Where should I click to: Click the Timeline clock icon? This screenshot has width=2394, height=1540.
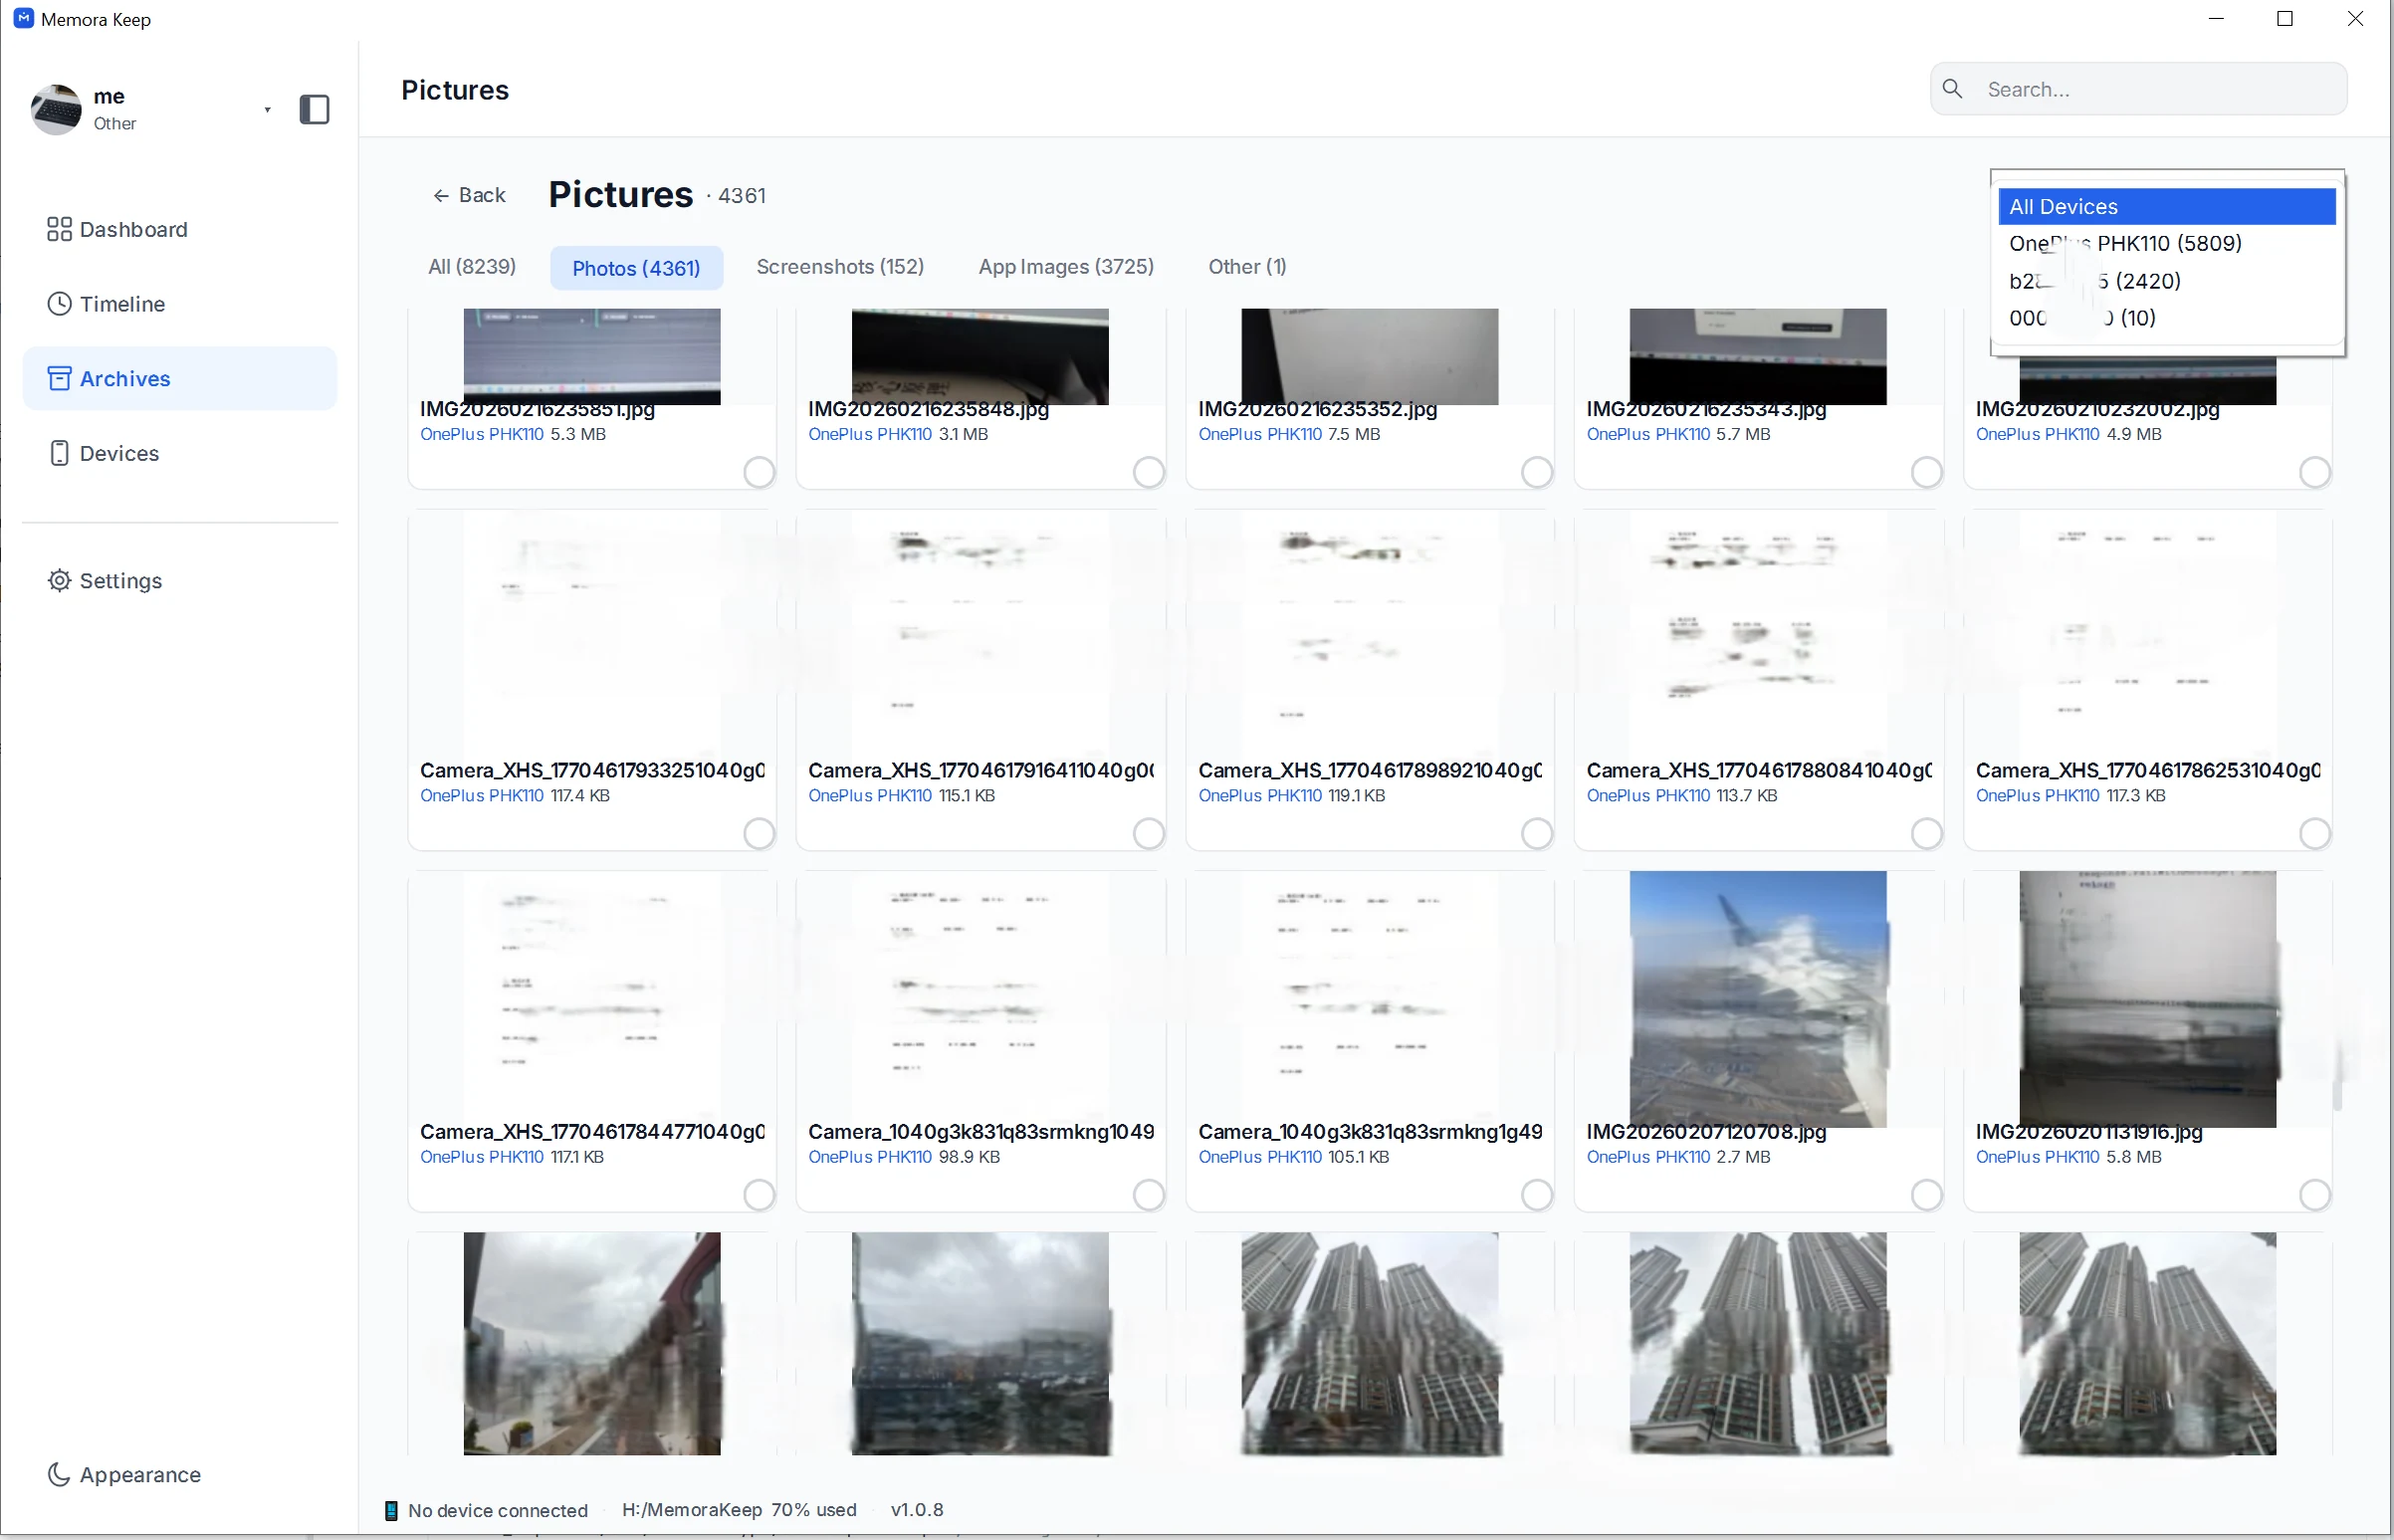59,304
